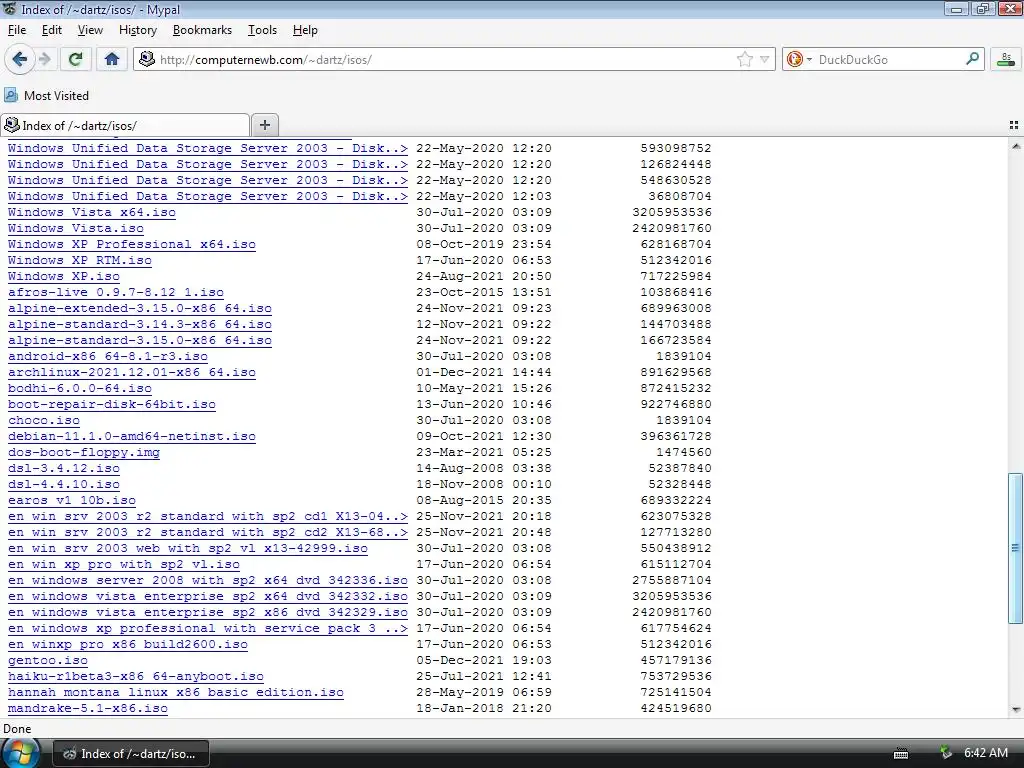Open the Home page icon
The image size is (1024, 768).
tap(112, 59)
